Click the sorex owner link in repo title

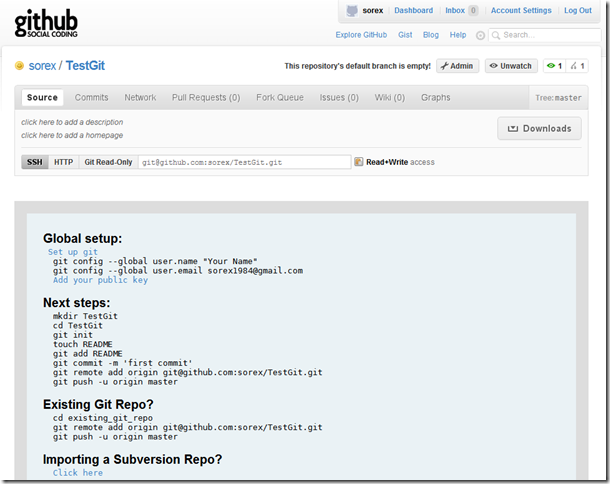click(x=42, y=66)
